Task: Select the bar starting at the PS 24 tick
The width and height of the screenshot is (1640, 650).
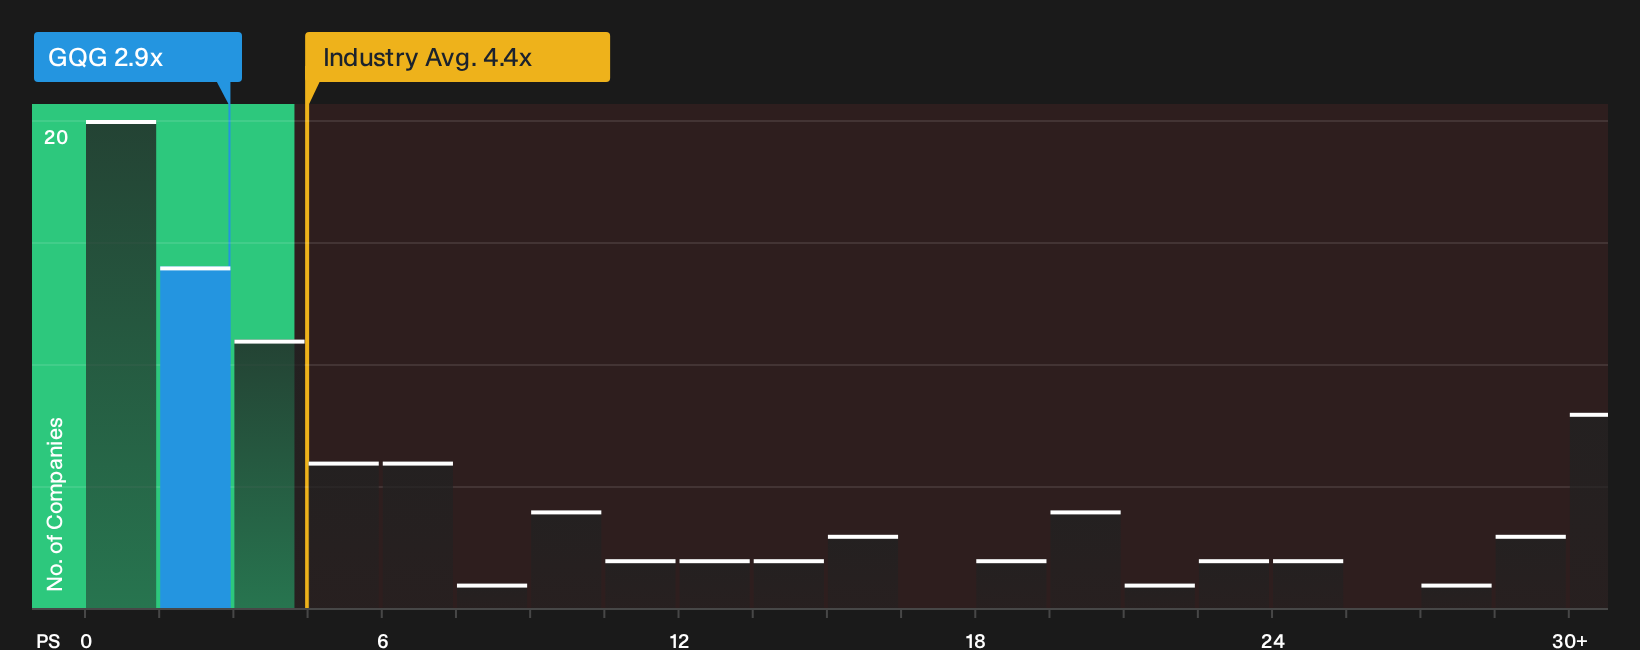Action: coord(1308,584)
